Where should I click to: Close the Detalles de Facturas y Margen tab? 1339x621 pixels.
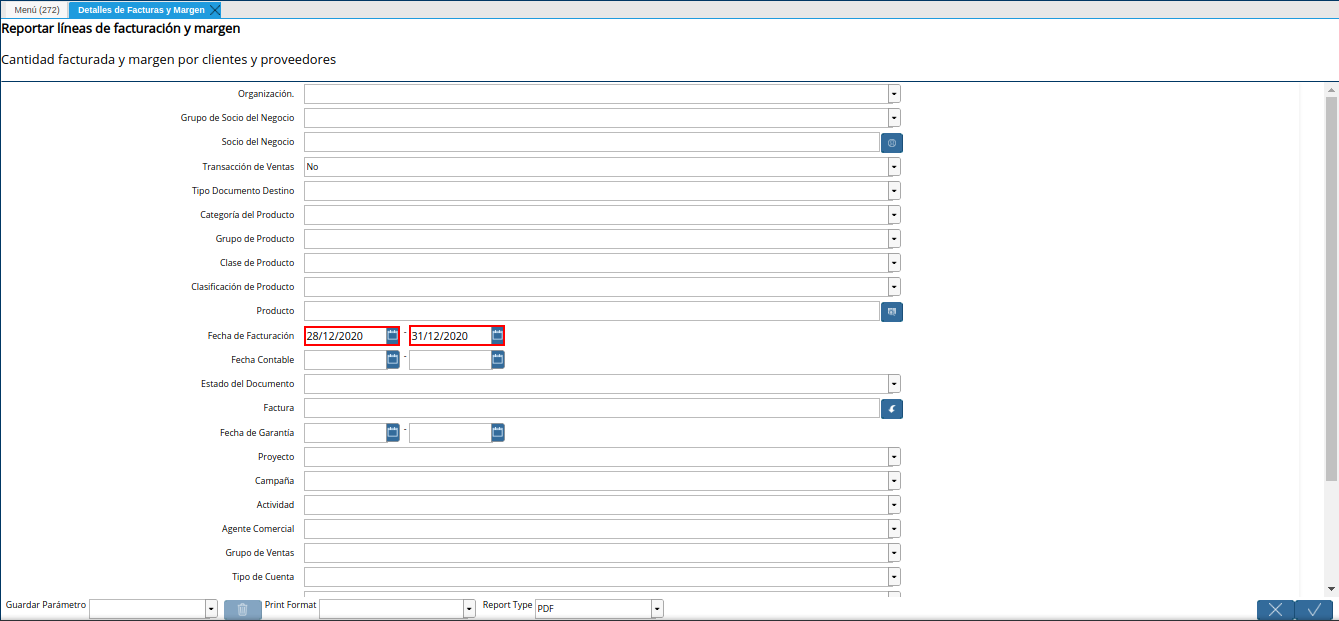coord(214,10)
